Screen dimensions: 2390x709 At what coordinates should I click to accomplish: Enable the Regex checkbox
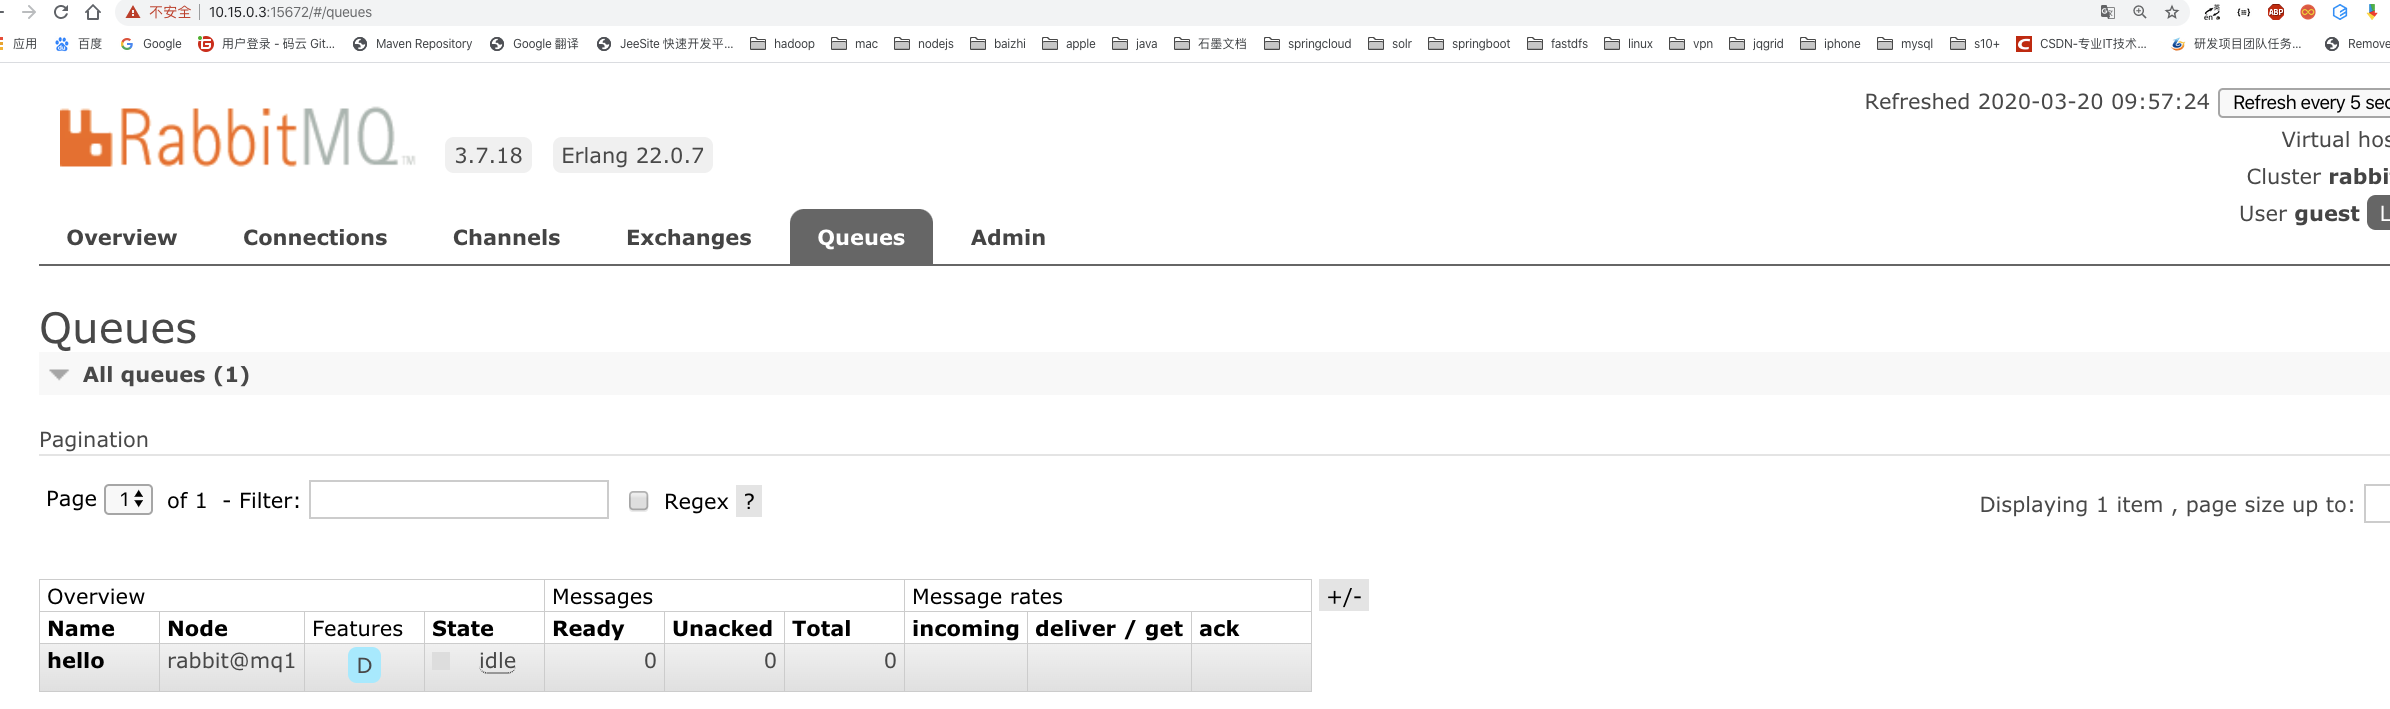click(x=639, y=501)
